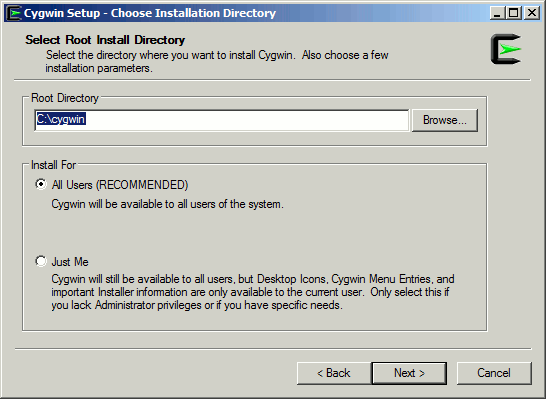This screenshot has height=399, width=546.
Task: Cancel the Cygwin setup
Action: [x=494, y=373]
